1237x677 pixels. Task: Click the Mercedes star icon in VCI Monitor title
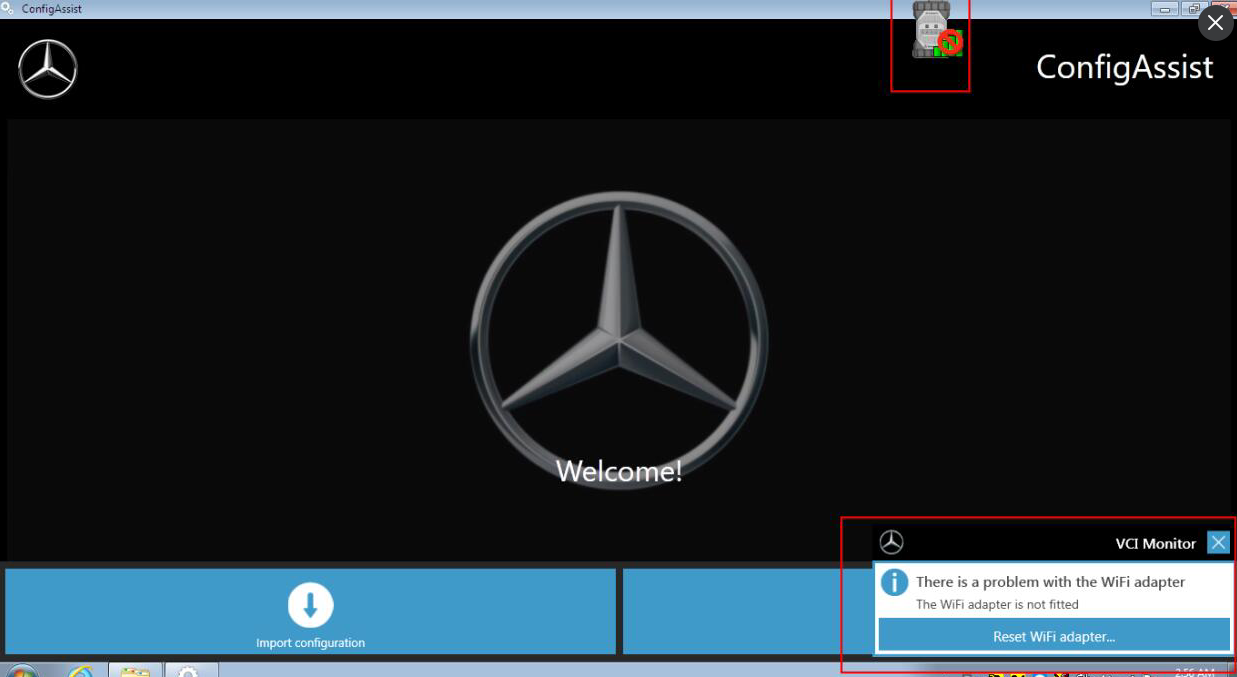point(891,543)
